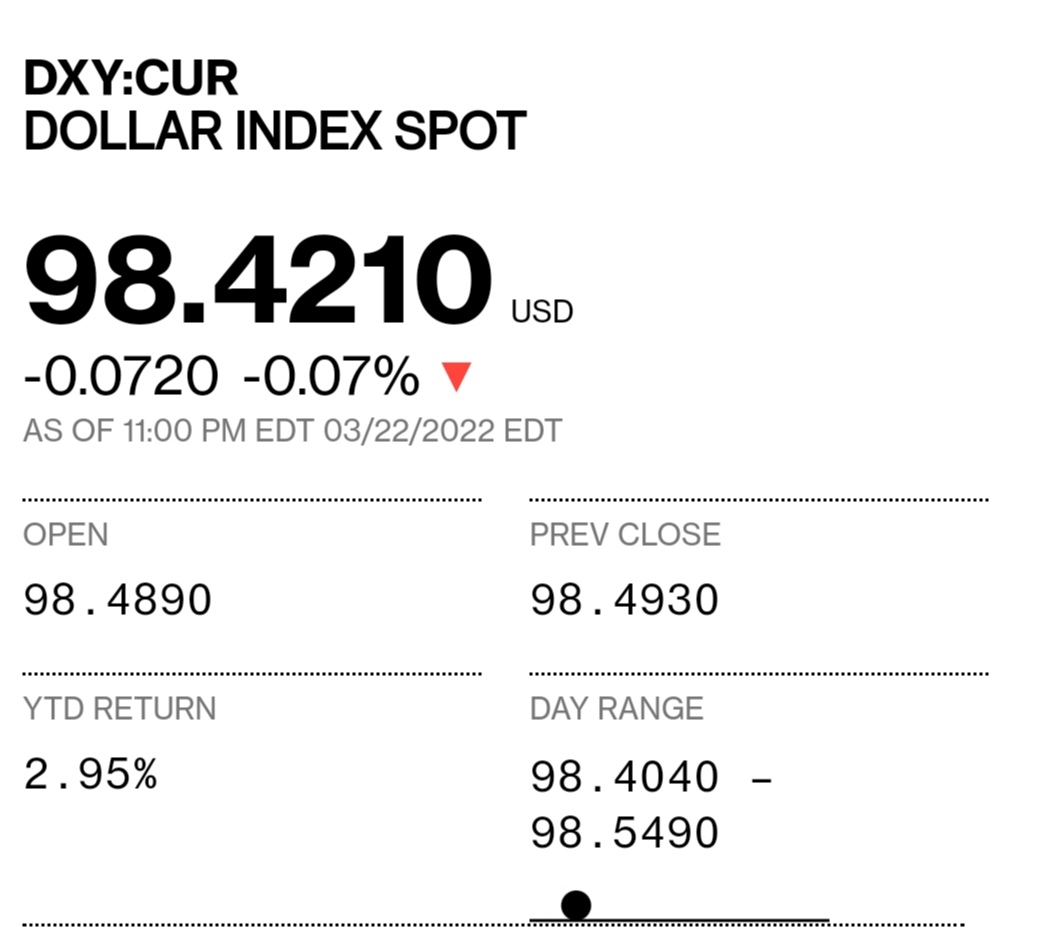This screenshot has height=929, width=1048.
Task: Click the DOLLAR INDEX SPOT title
Action: pyautogui.click(x=275, y=131)
